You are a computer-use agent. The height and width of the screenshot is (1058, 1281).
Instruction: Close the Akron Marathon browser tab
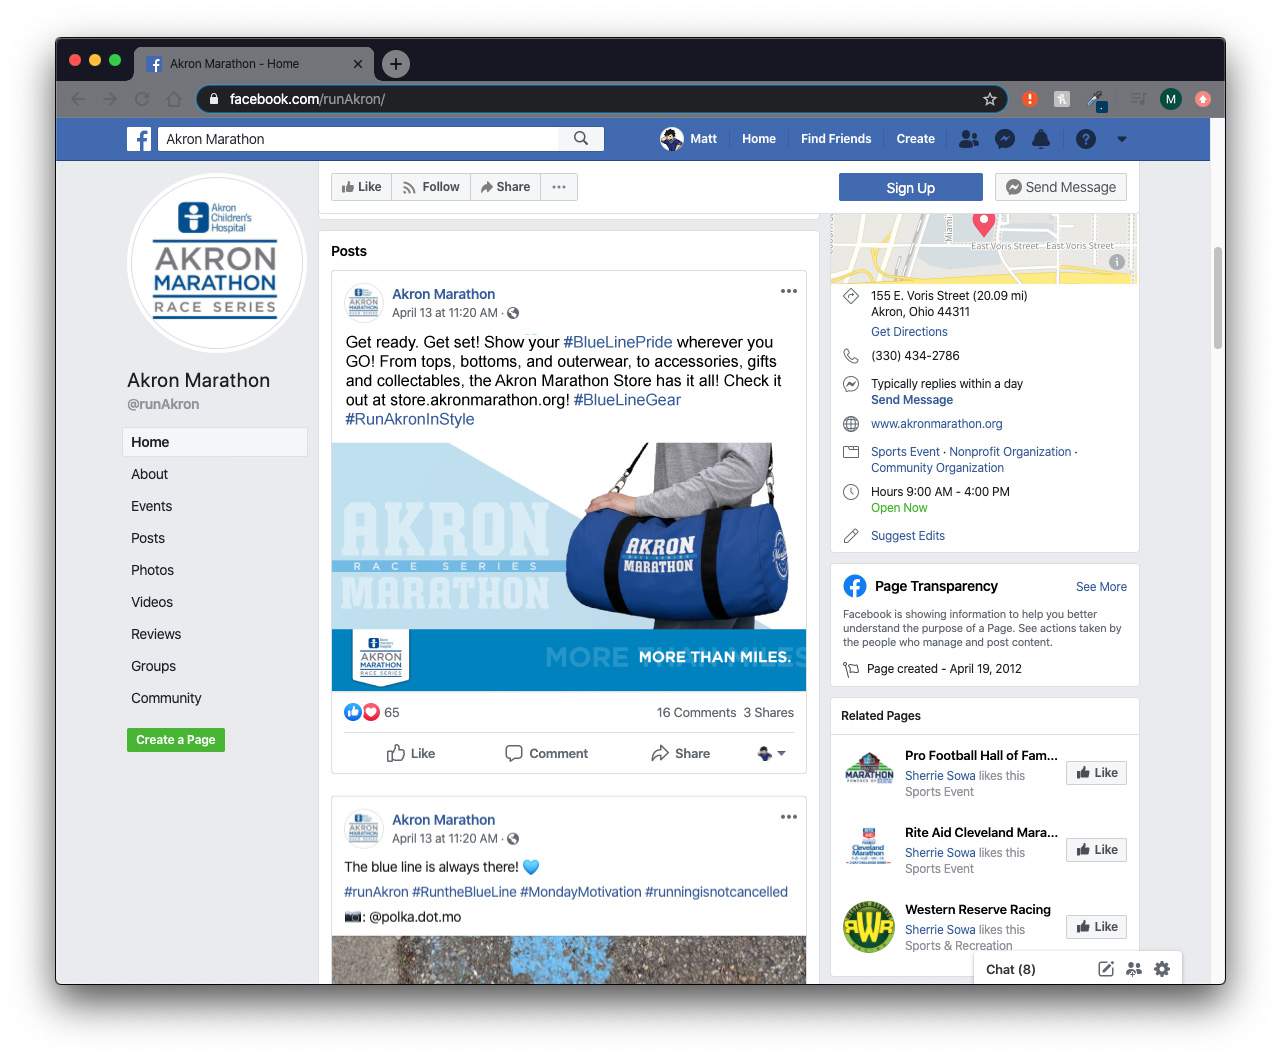pyautogui.click(x=358, y=64)
